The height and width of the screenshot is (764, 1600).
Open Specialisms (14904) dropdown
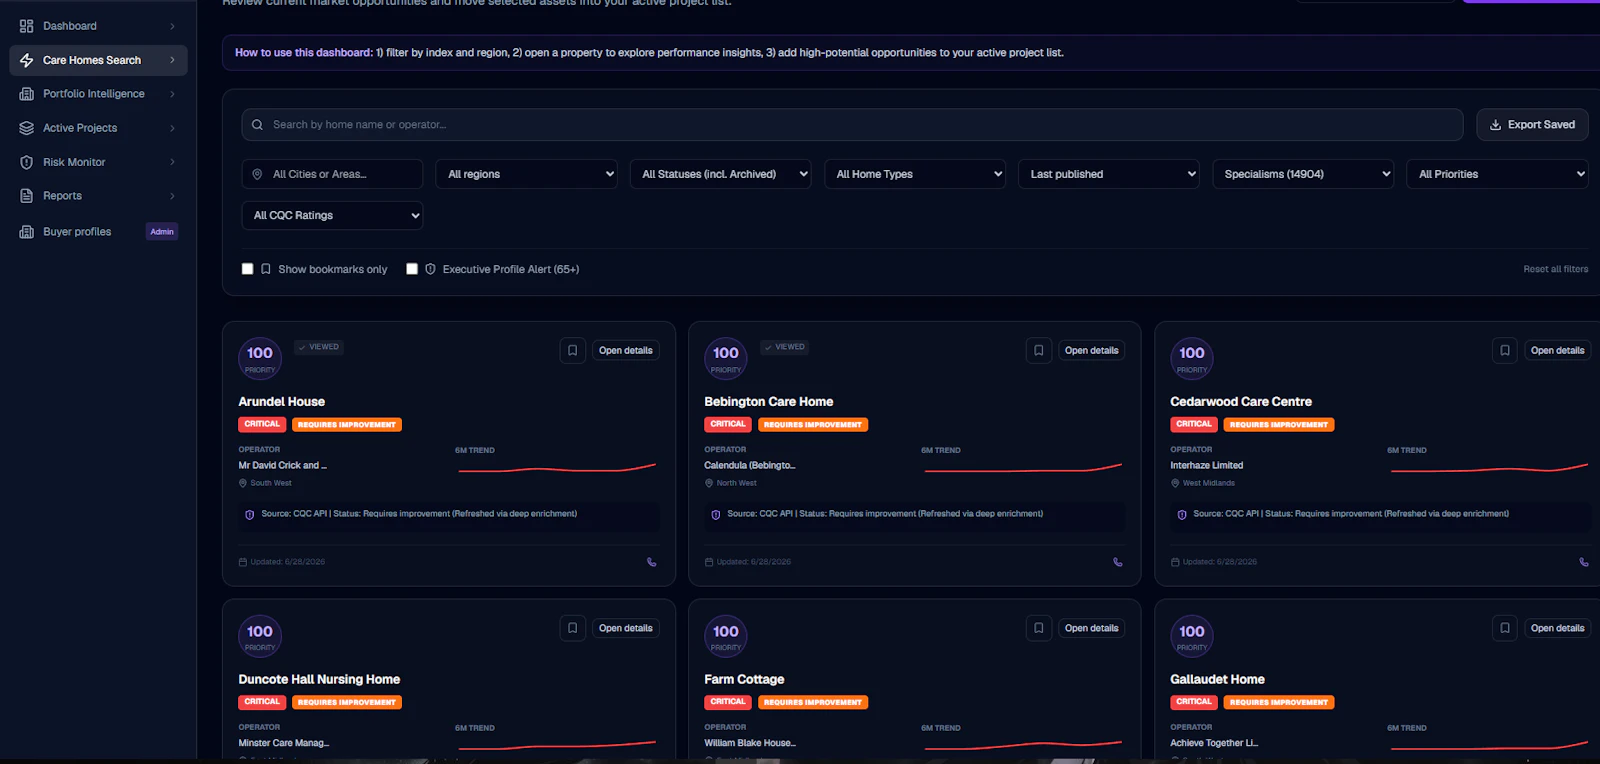[1302, 174]
